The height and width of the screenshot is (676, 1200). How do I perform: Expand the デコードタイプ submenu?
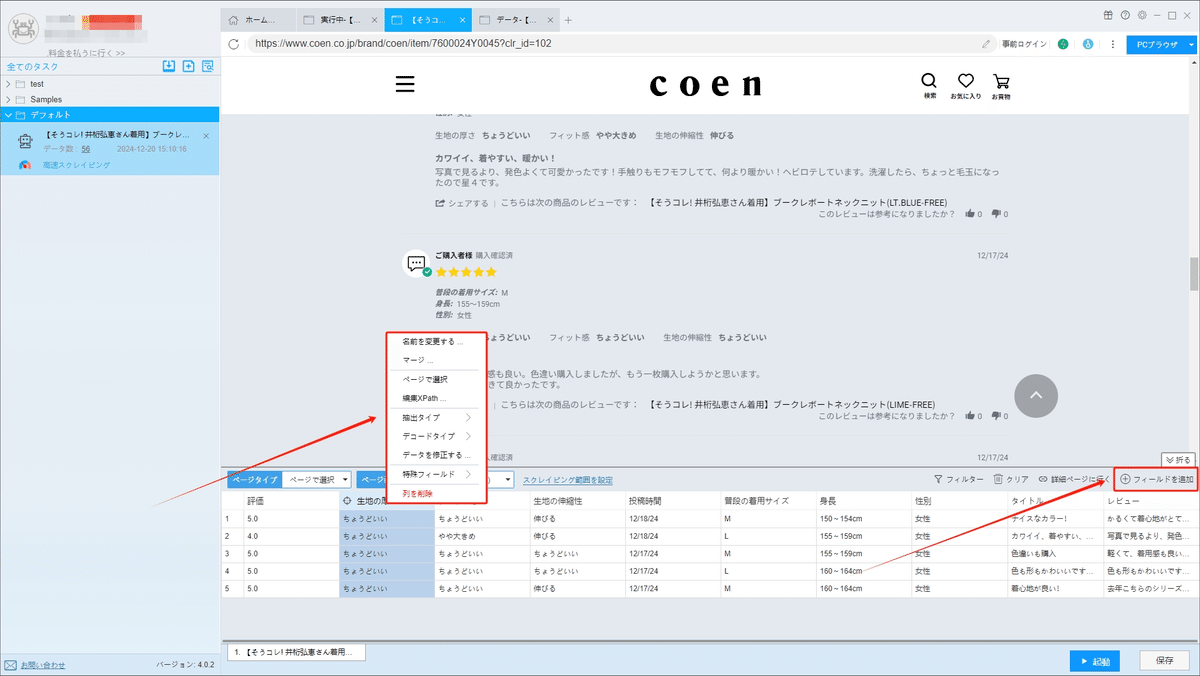[x=436, y=436]
